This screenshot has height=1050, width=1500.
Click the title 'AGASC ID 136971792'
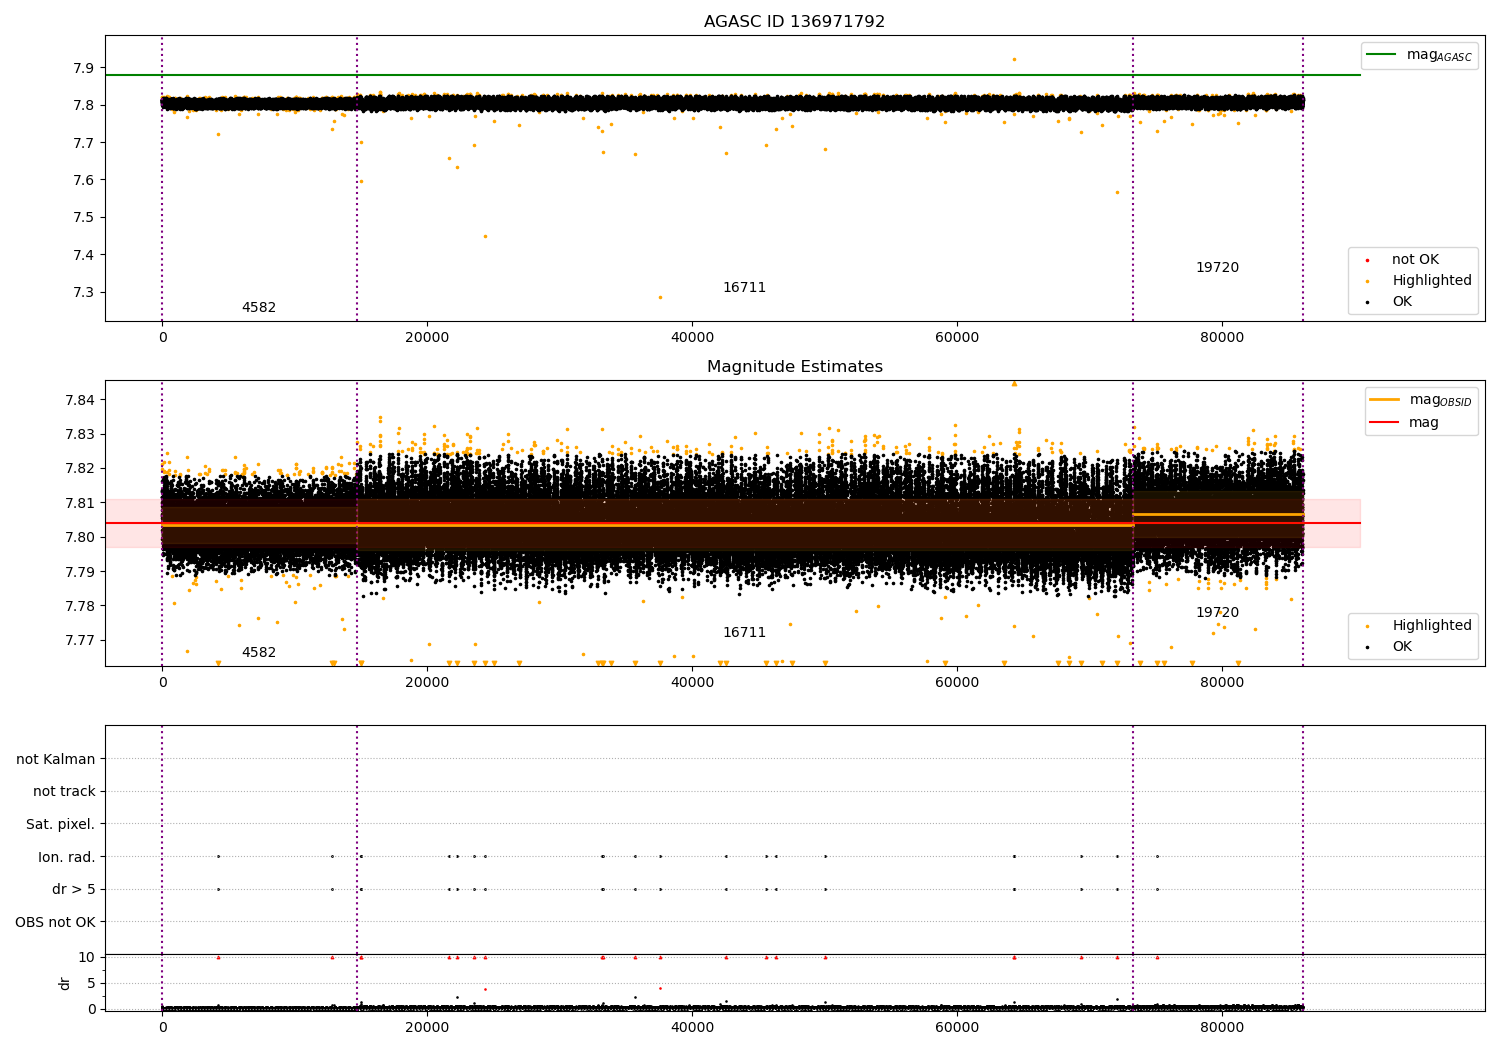pos(794,22)
